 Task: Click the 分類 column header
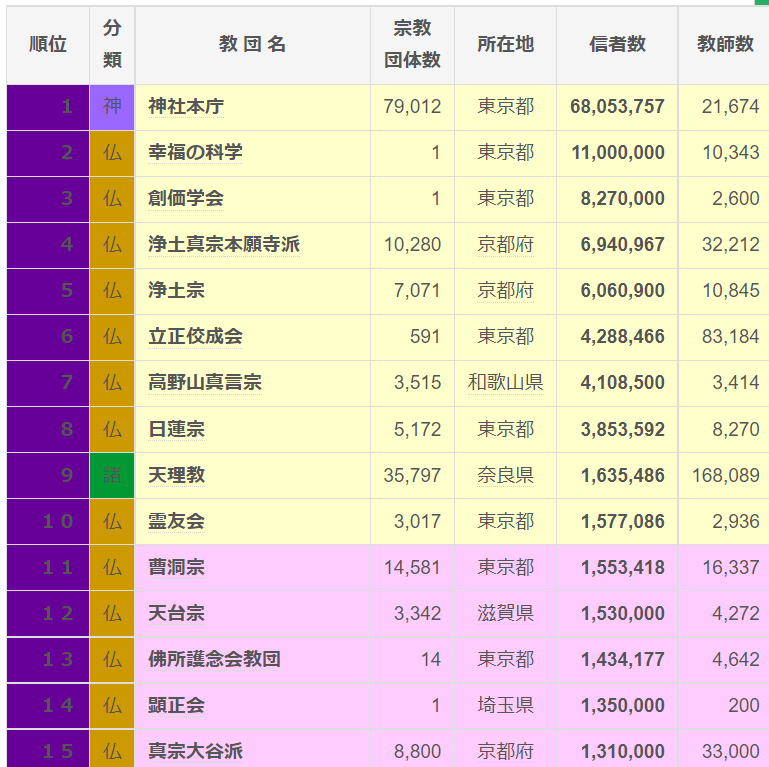click(112, 45)
